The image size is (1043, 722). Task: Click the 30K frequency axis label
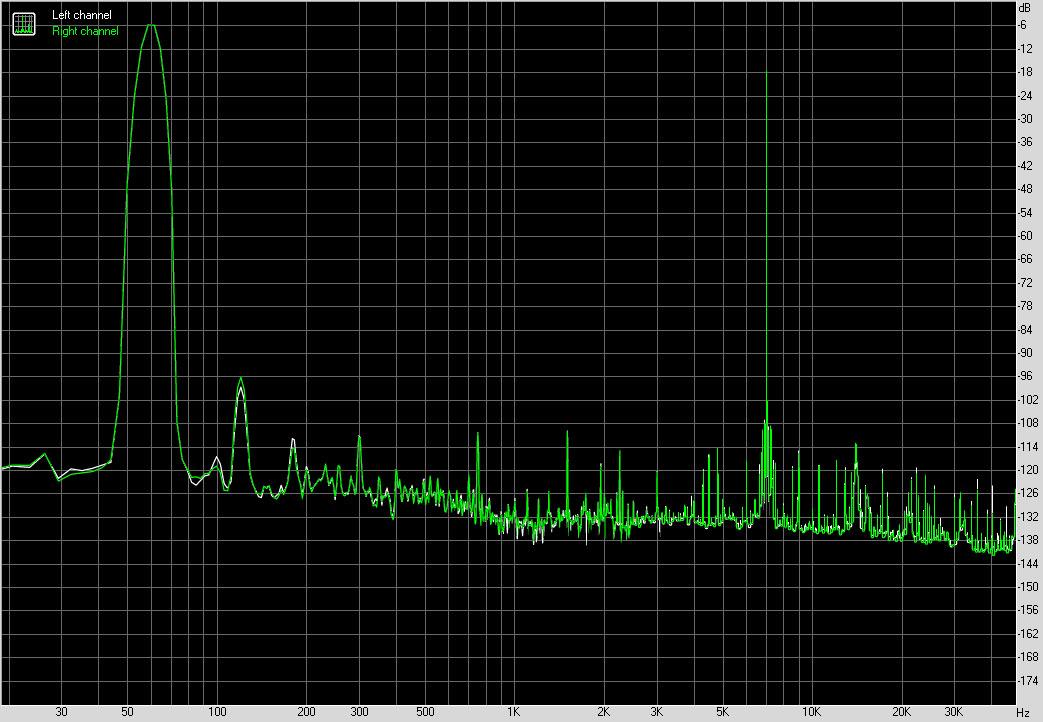pyautogui.click(x=954, y=712)
